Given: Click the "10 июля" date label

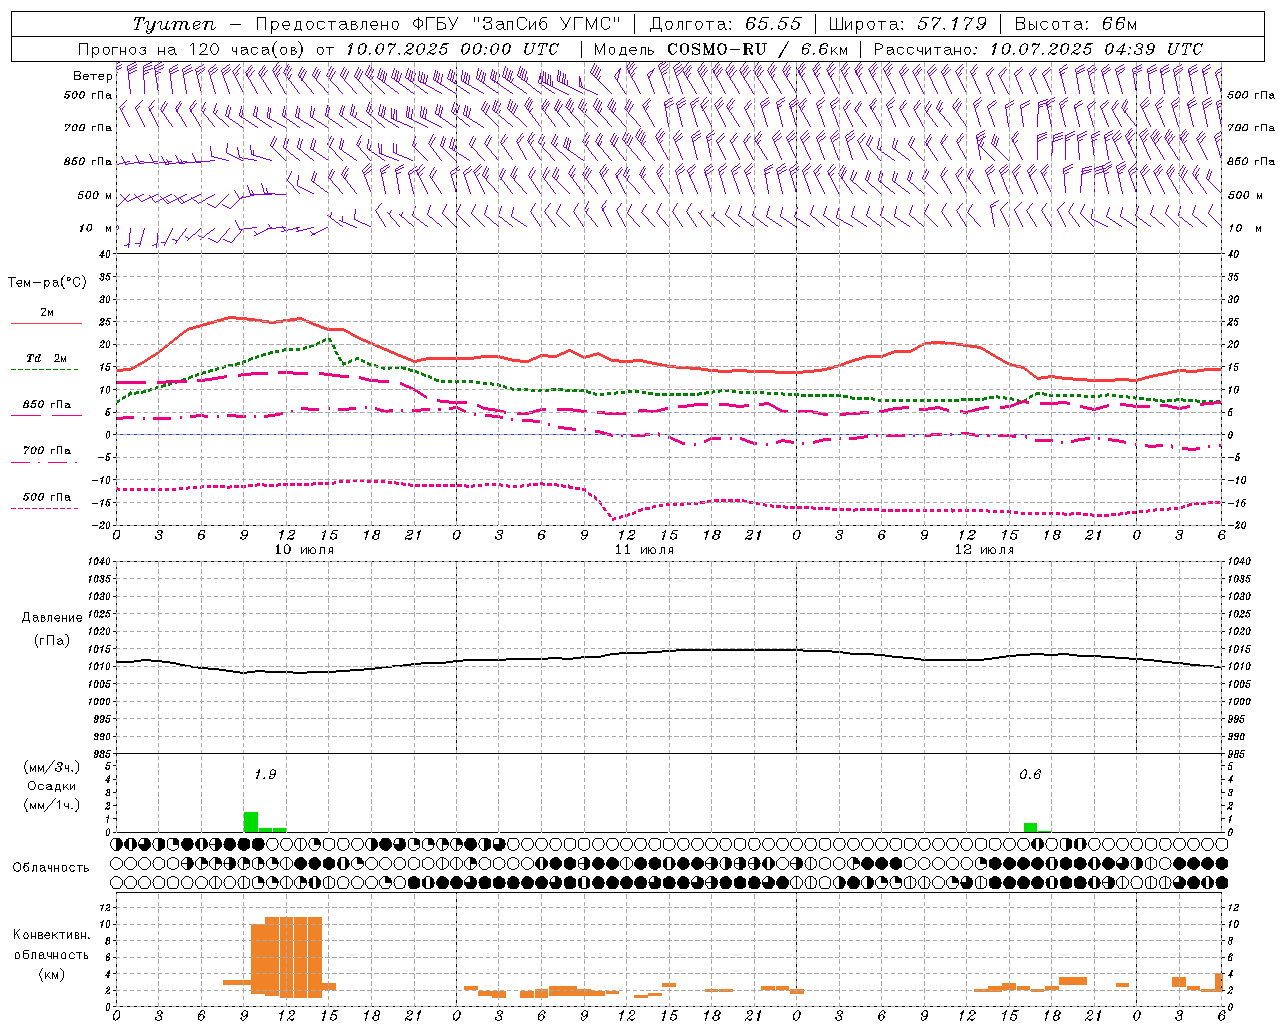Looking at the screenshot, I should coord(304,549).
